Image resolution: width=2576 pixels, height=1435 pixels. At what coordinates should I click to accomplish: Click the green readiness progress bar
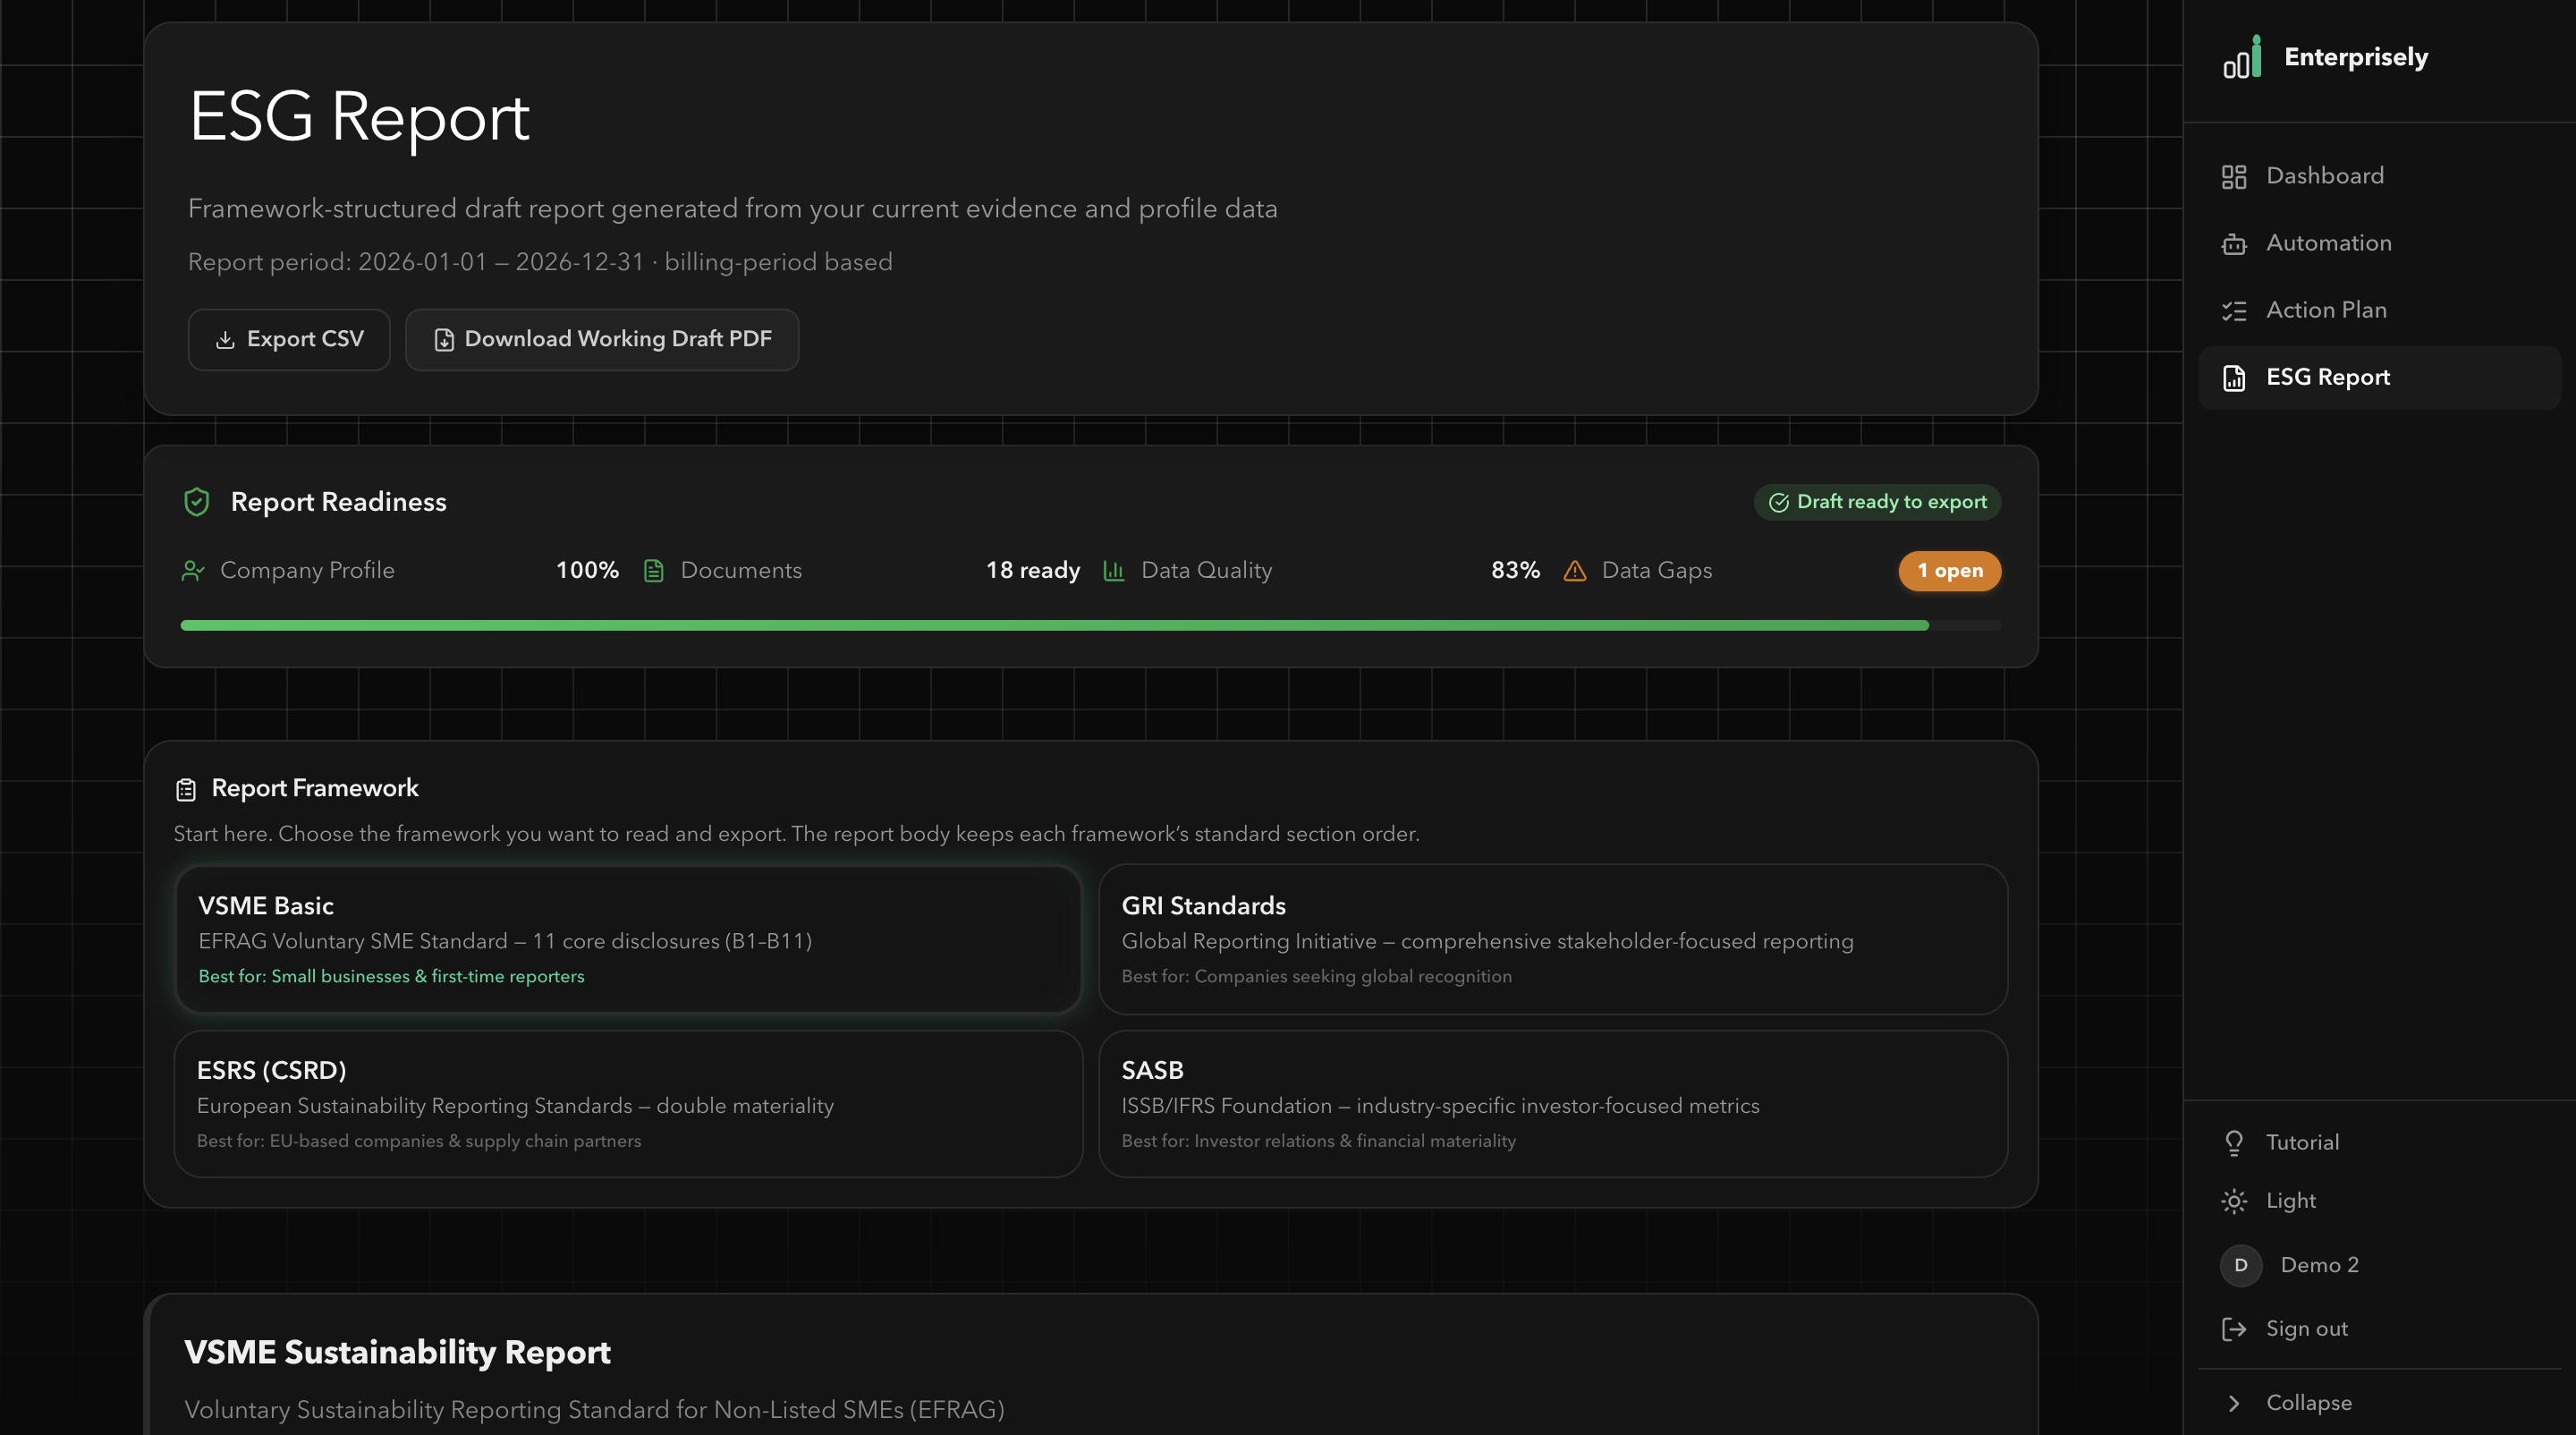click(1053, 625)
